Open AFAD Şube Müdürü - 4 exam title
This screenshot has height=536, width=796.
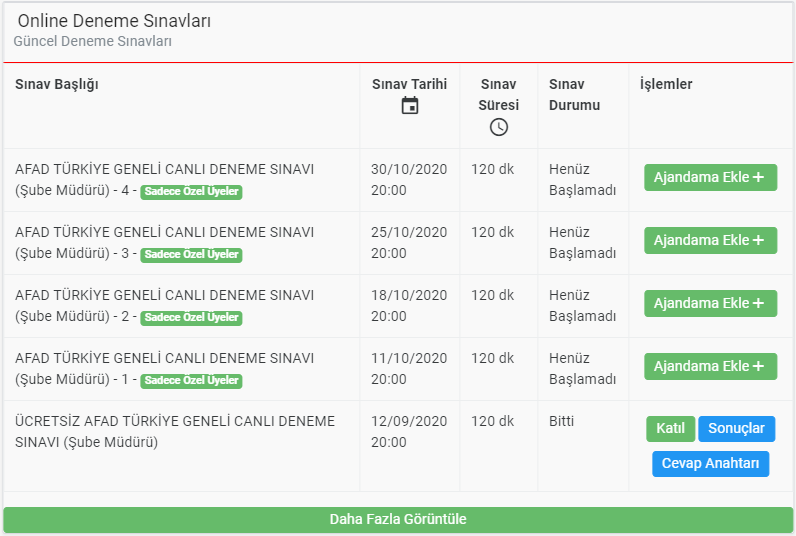point(164,180)
